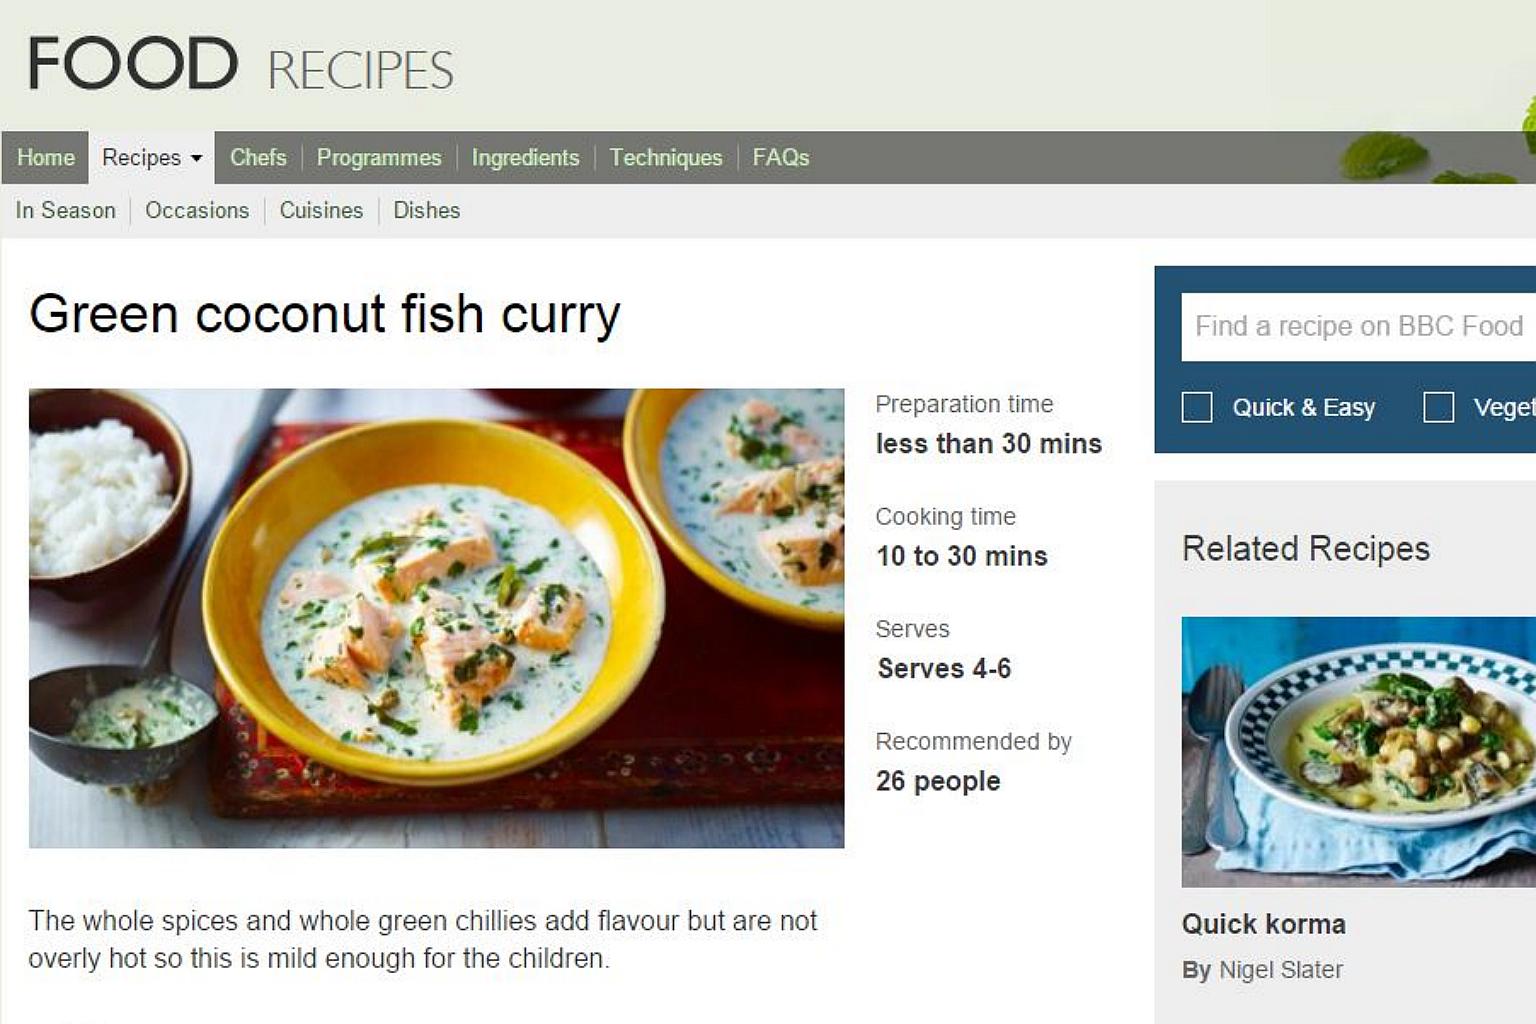View chef Nigel Slater's page
Image resolution: width=1536 pixels, height=1024 pixels.
click(x=1281, y=970)
